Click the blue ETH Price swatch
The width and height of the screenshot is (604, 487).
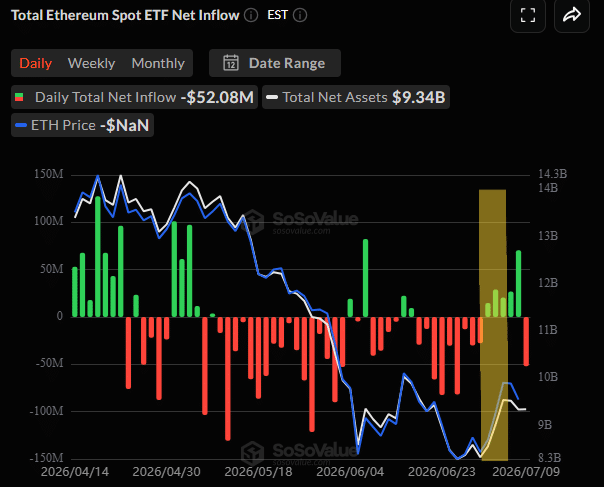20,125
